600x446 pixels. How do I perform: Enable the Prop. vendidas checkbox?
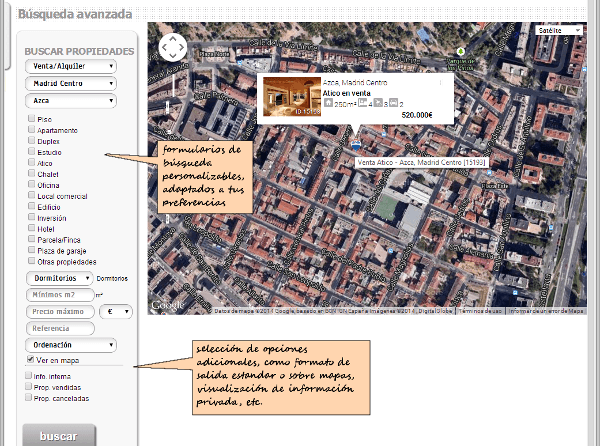[29, 387]
